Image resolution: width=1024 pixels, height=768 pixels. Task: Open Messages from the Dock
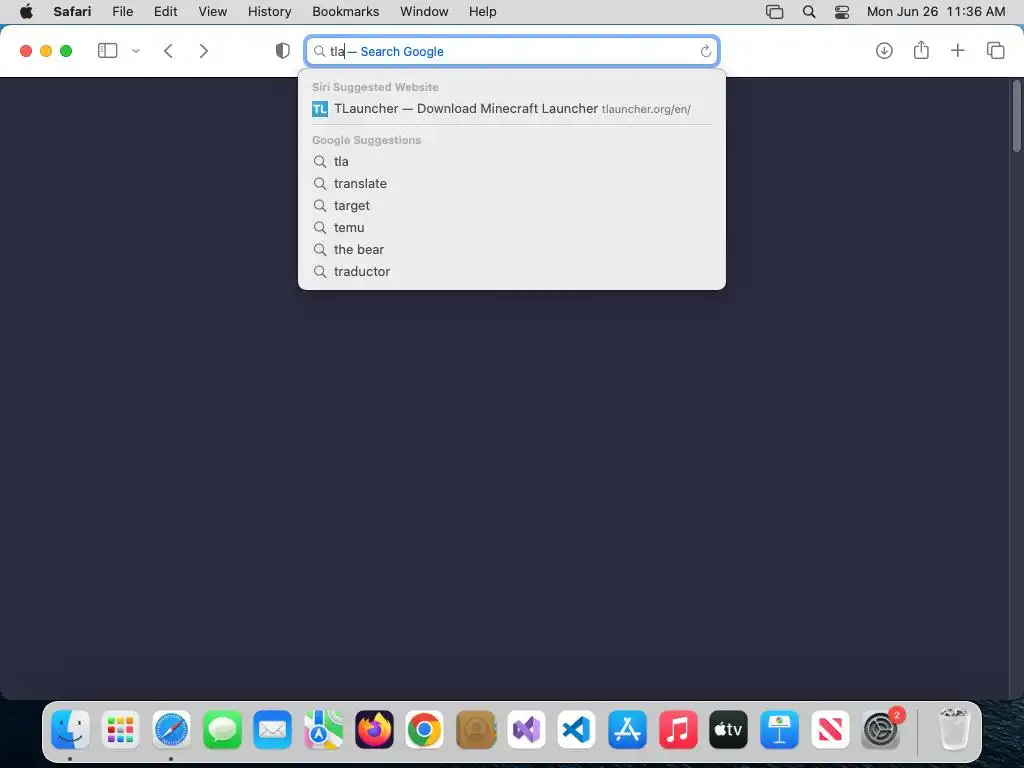[222, 729]
